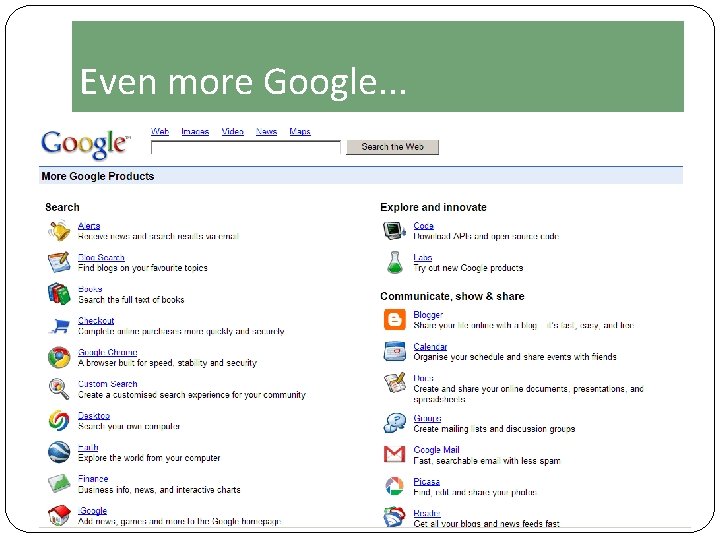Click the Reader feed icon
Viewport: 720px width, 540px height.
[394, 517]
